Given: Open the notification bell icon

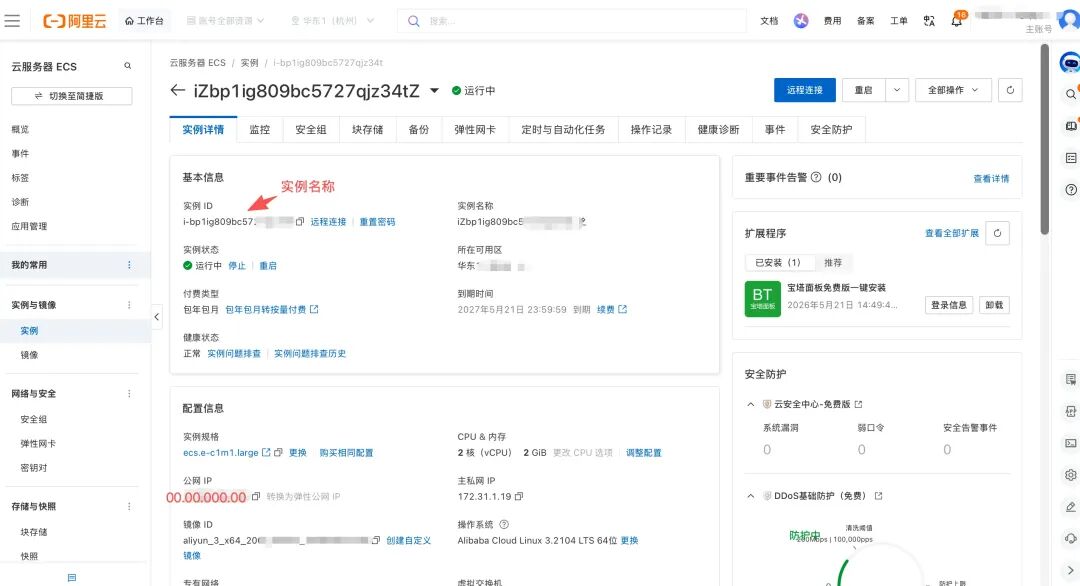Looking at the screenshot, I should [x=957, y=21].
